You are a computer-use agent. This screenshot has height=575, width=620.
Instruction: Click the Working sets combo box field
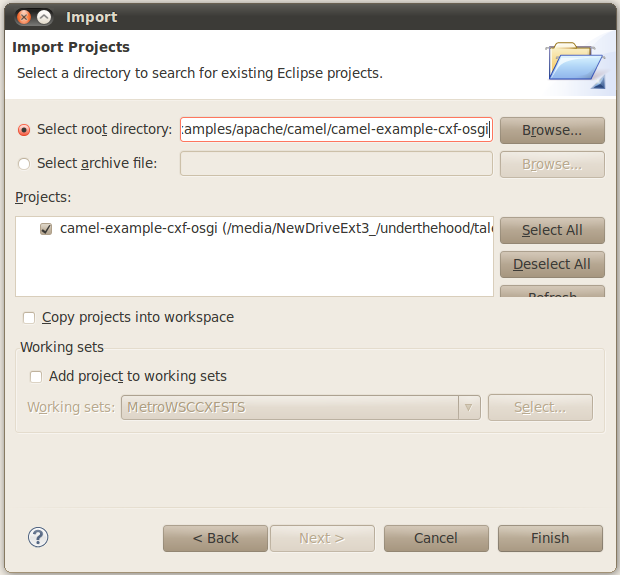pyautogui.click(x=289, y=408)
